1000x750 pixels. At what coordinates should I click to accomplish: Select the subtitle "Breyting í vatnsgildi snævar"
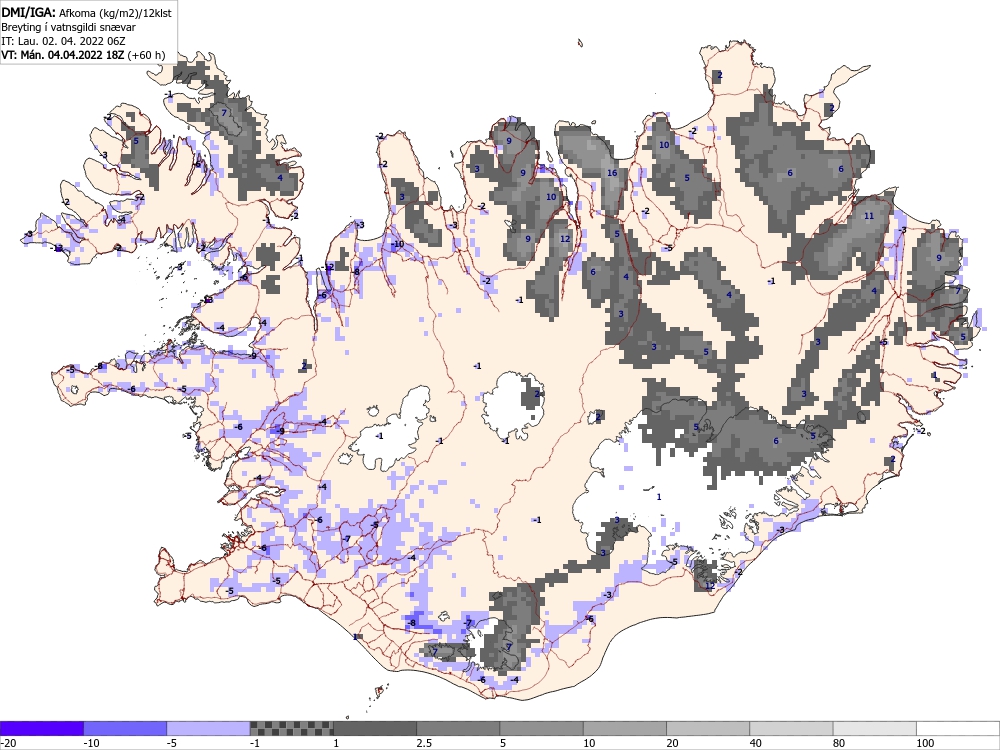(68, 27)
